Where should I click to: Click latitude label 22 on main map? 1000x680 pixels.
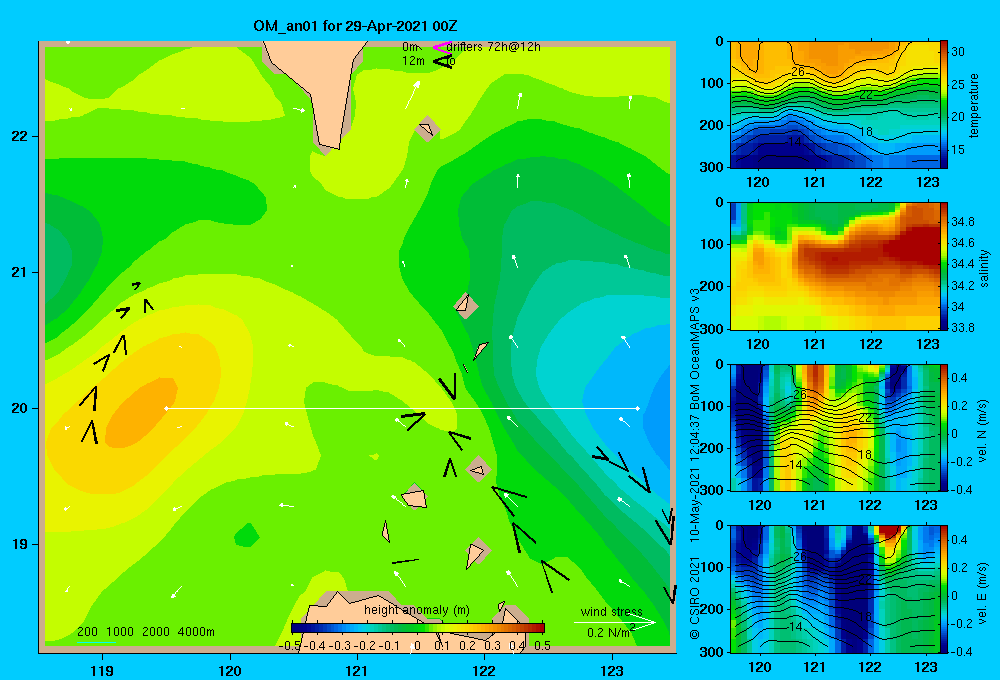coord(19,136)
